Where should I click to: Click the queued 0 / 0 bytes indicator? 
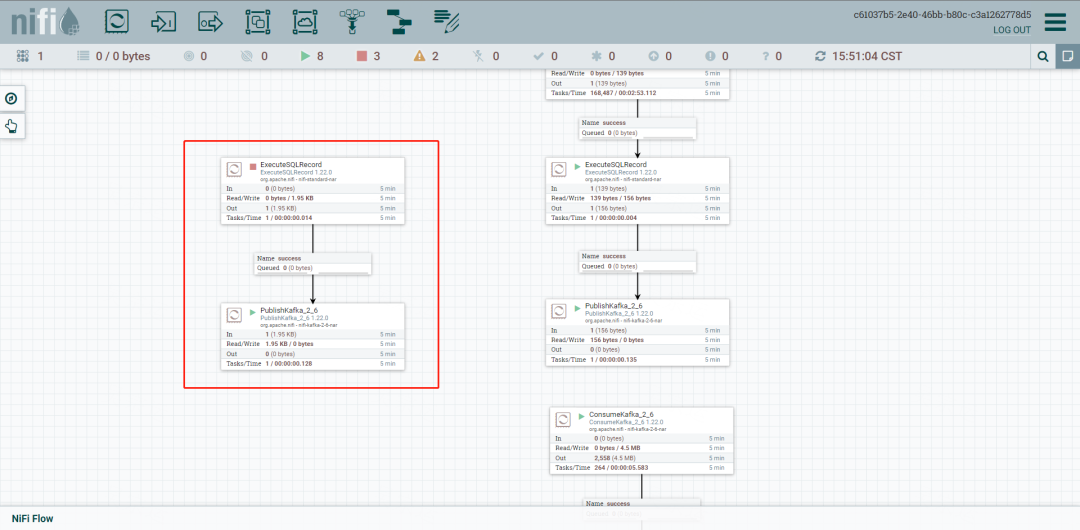(114, 57)
